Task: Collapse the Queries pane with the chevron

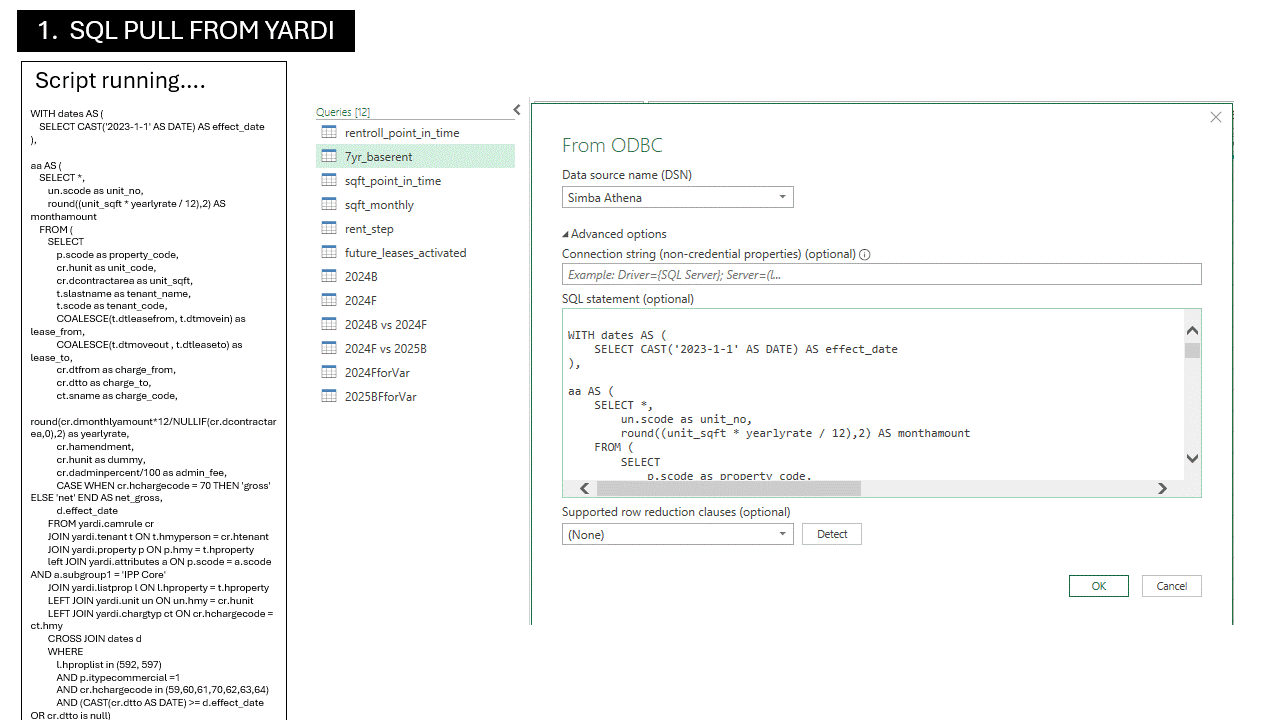Action: 517,110
